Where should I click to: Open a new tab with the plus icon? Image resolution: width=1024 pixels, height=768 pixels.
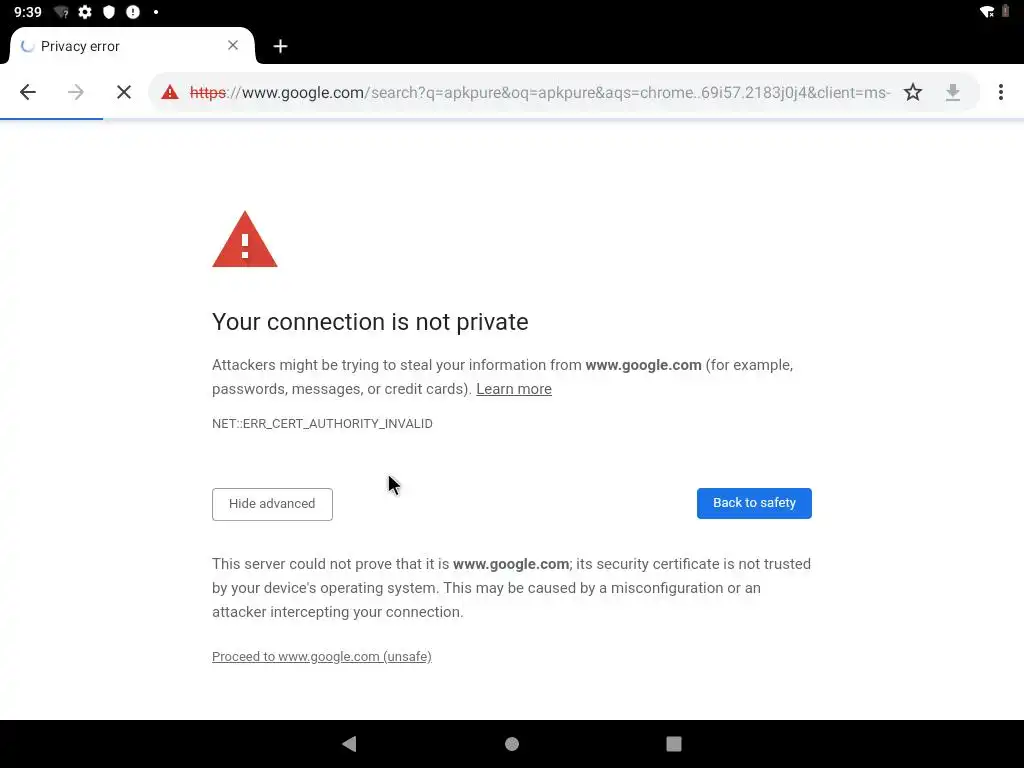tap(280, 46)
